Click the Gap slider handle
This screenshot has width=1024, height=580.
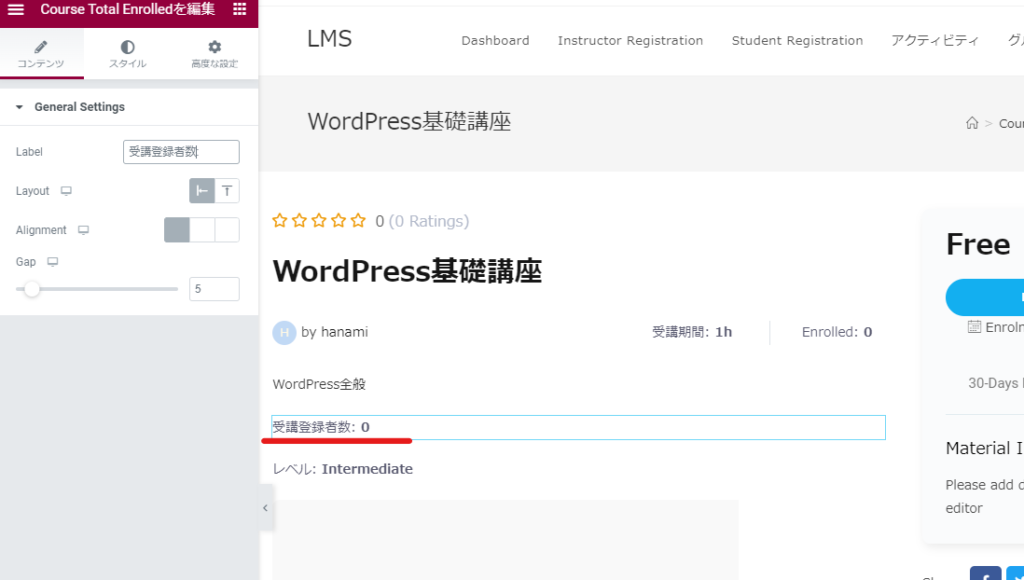[x=32, y=289]
